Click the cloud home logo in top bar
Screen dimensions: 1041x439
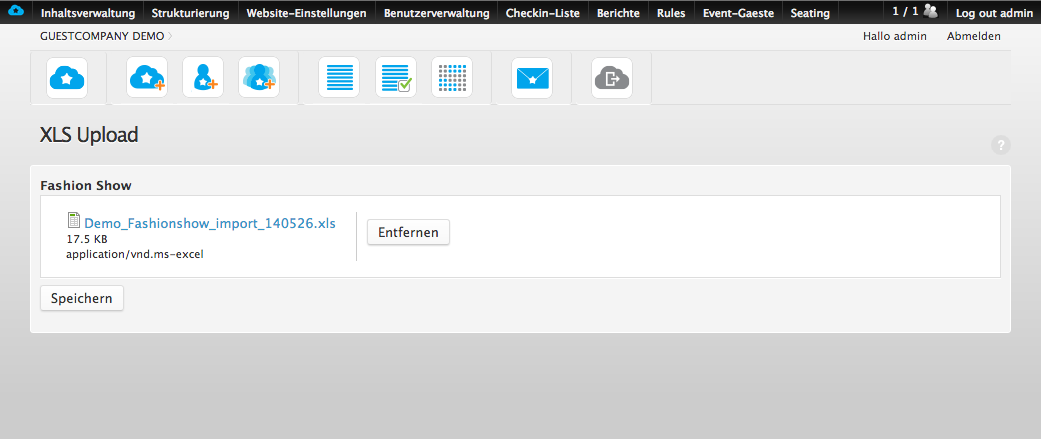coord(15,11)
